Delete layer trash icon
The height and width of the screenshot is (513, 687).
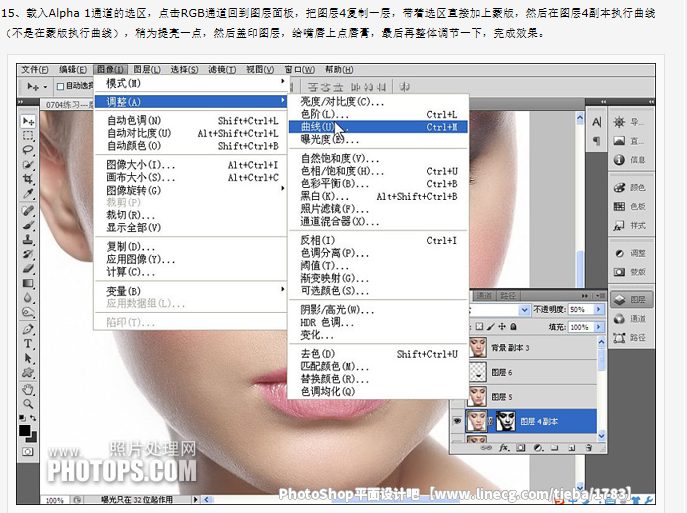[589, 448]
